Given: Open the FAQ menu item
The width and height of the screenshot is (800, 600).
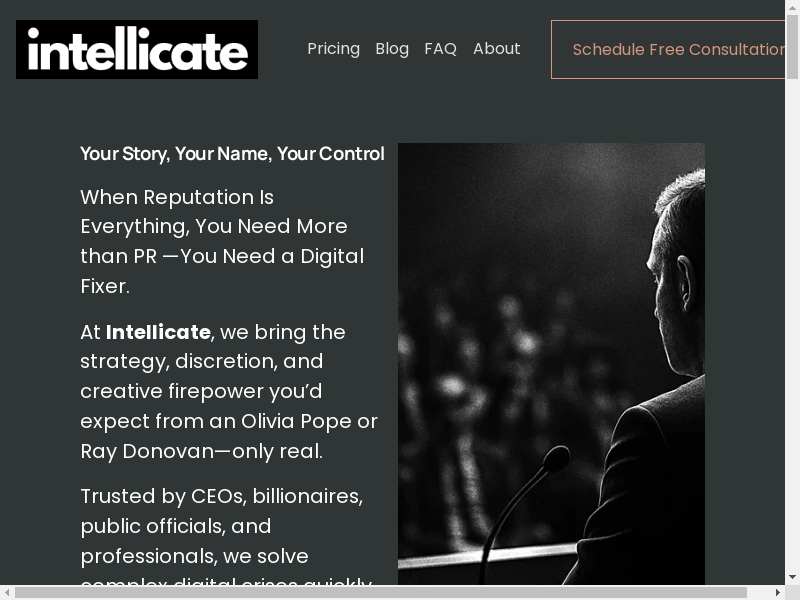Looking at the screenshot, I should coord(440,49).
